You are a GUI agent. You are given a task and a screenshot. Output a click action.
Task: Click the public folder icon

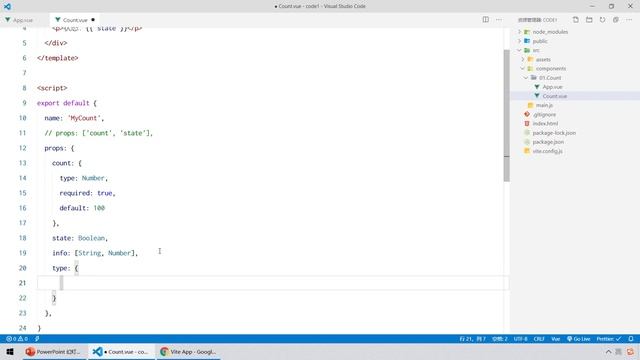[x=527, y=41]
